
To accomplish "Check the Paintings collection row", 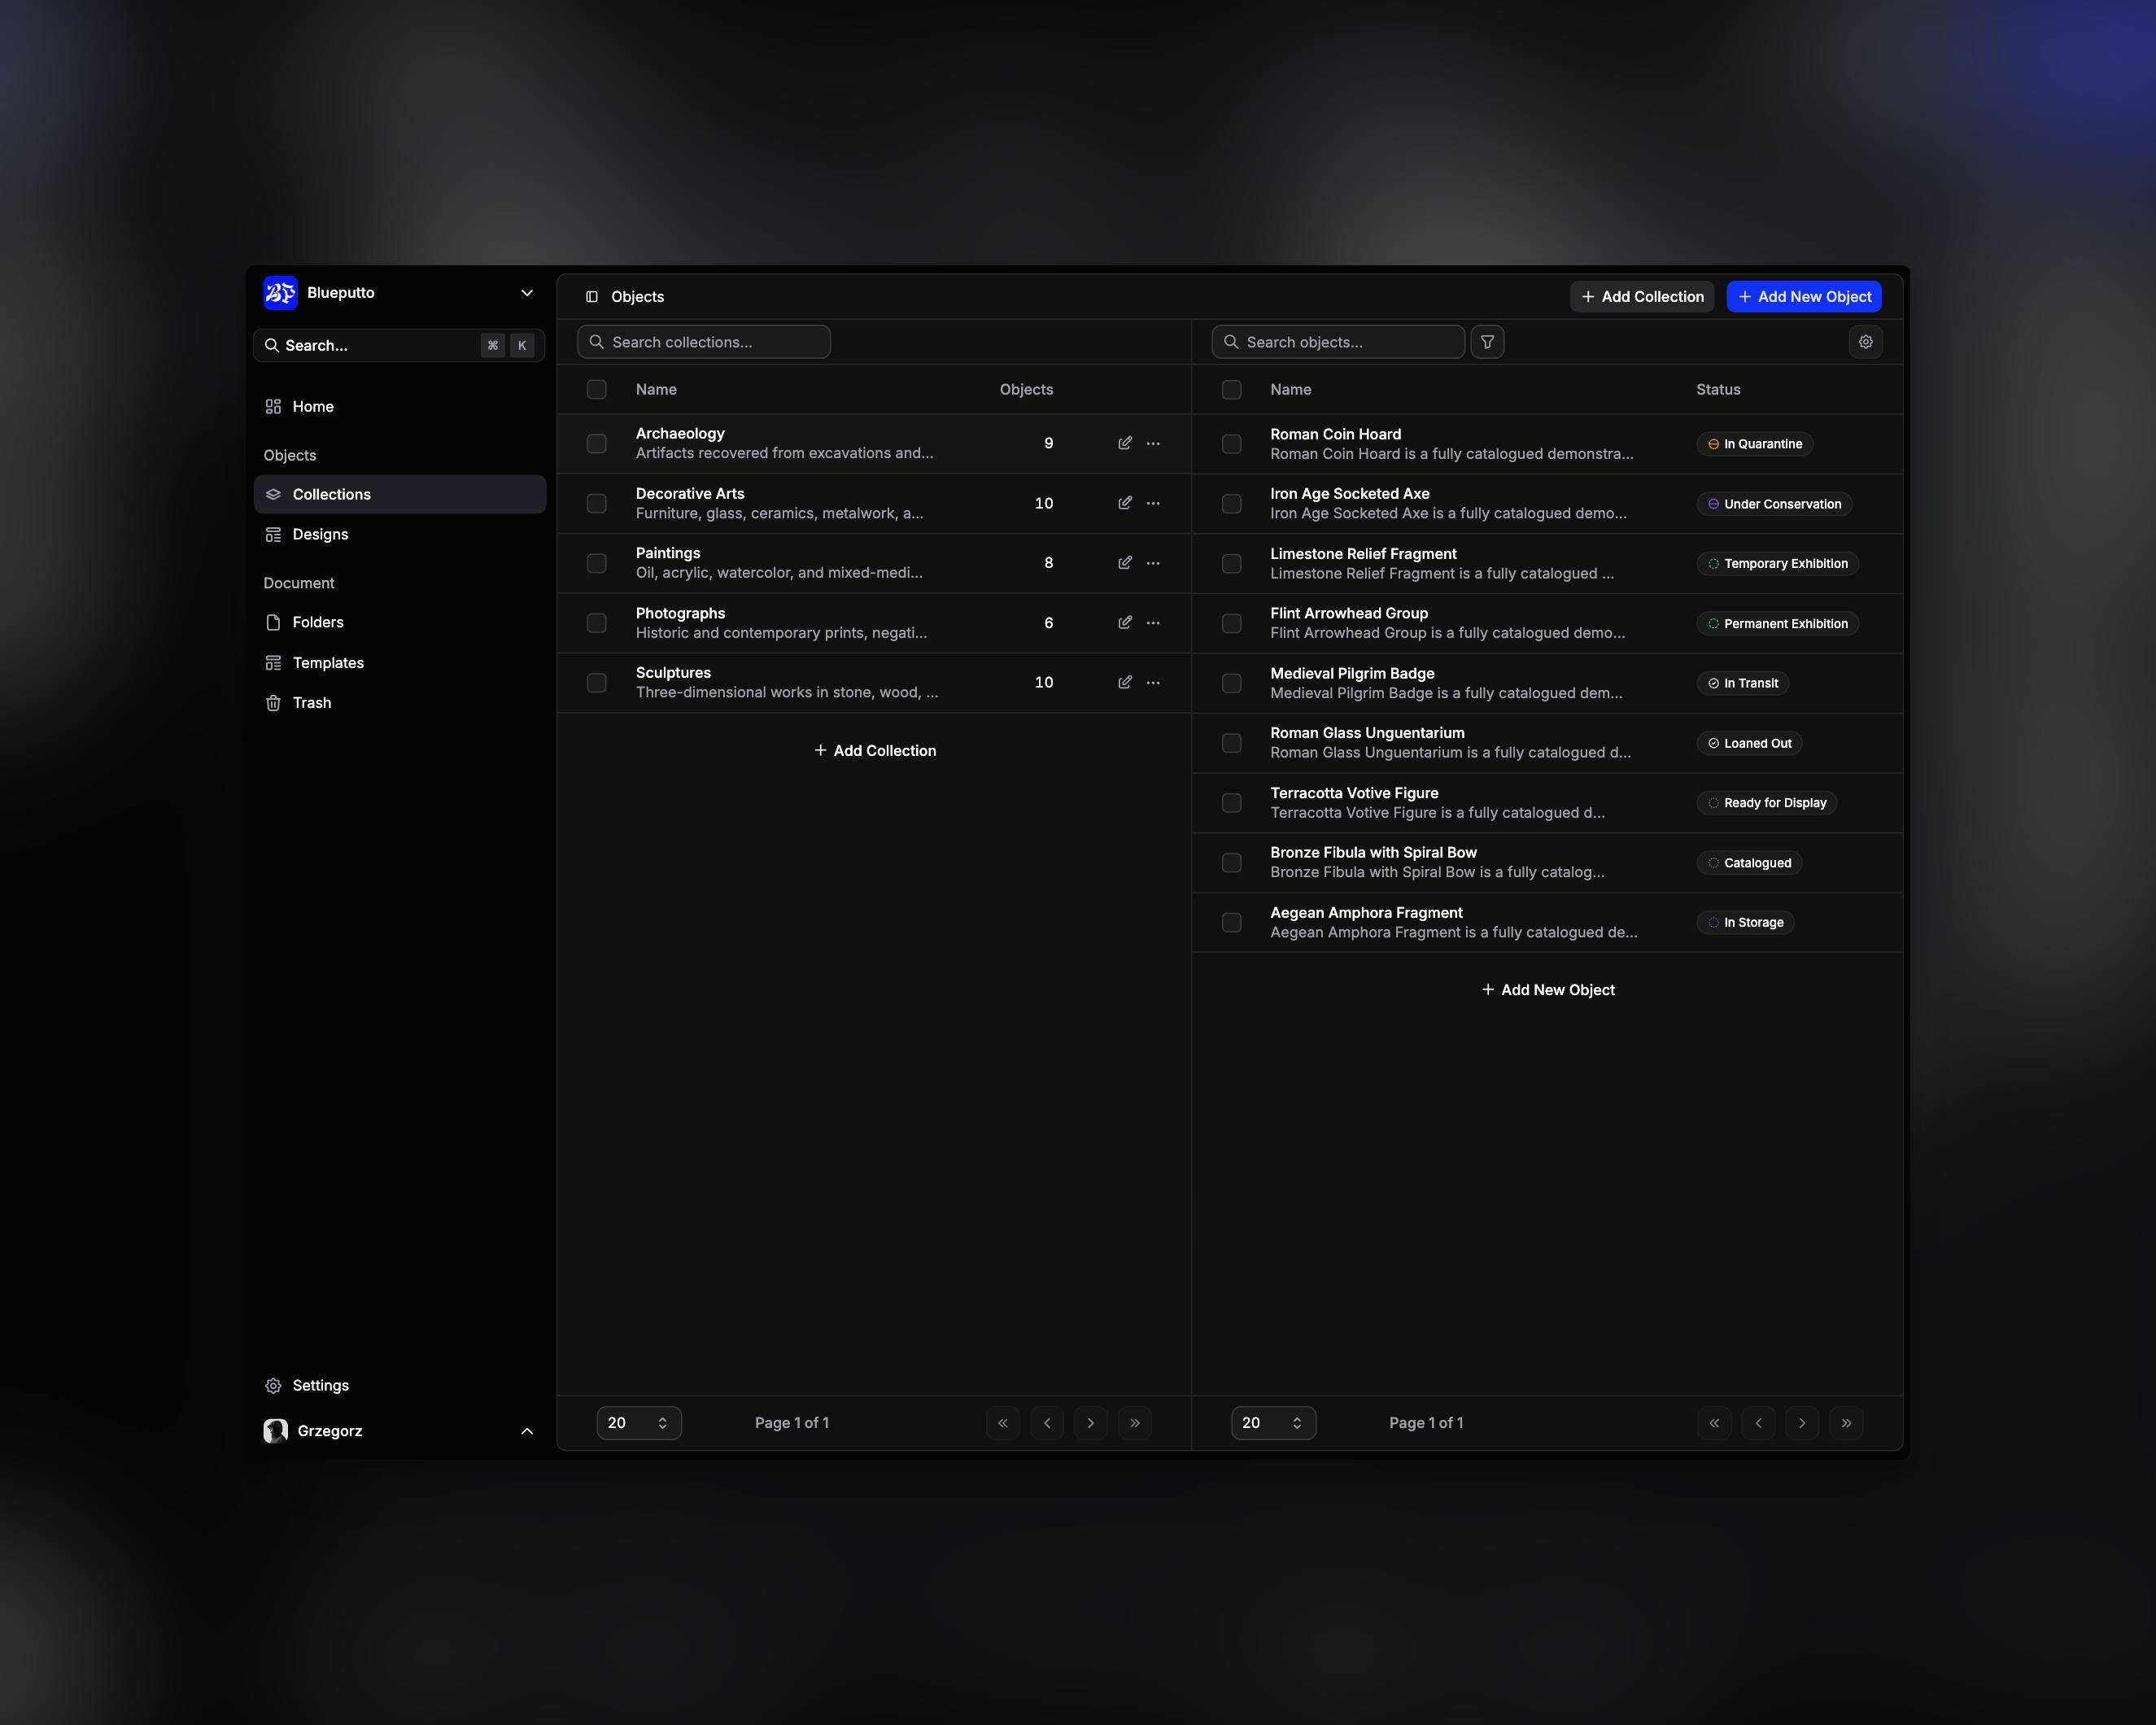I will [597, 563].
